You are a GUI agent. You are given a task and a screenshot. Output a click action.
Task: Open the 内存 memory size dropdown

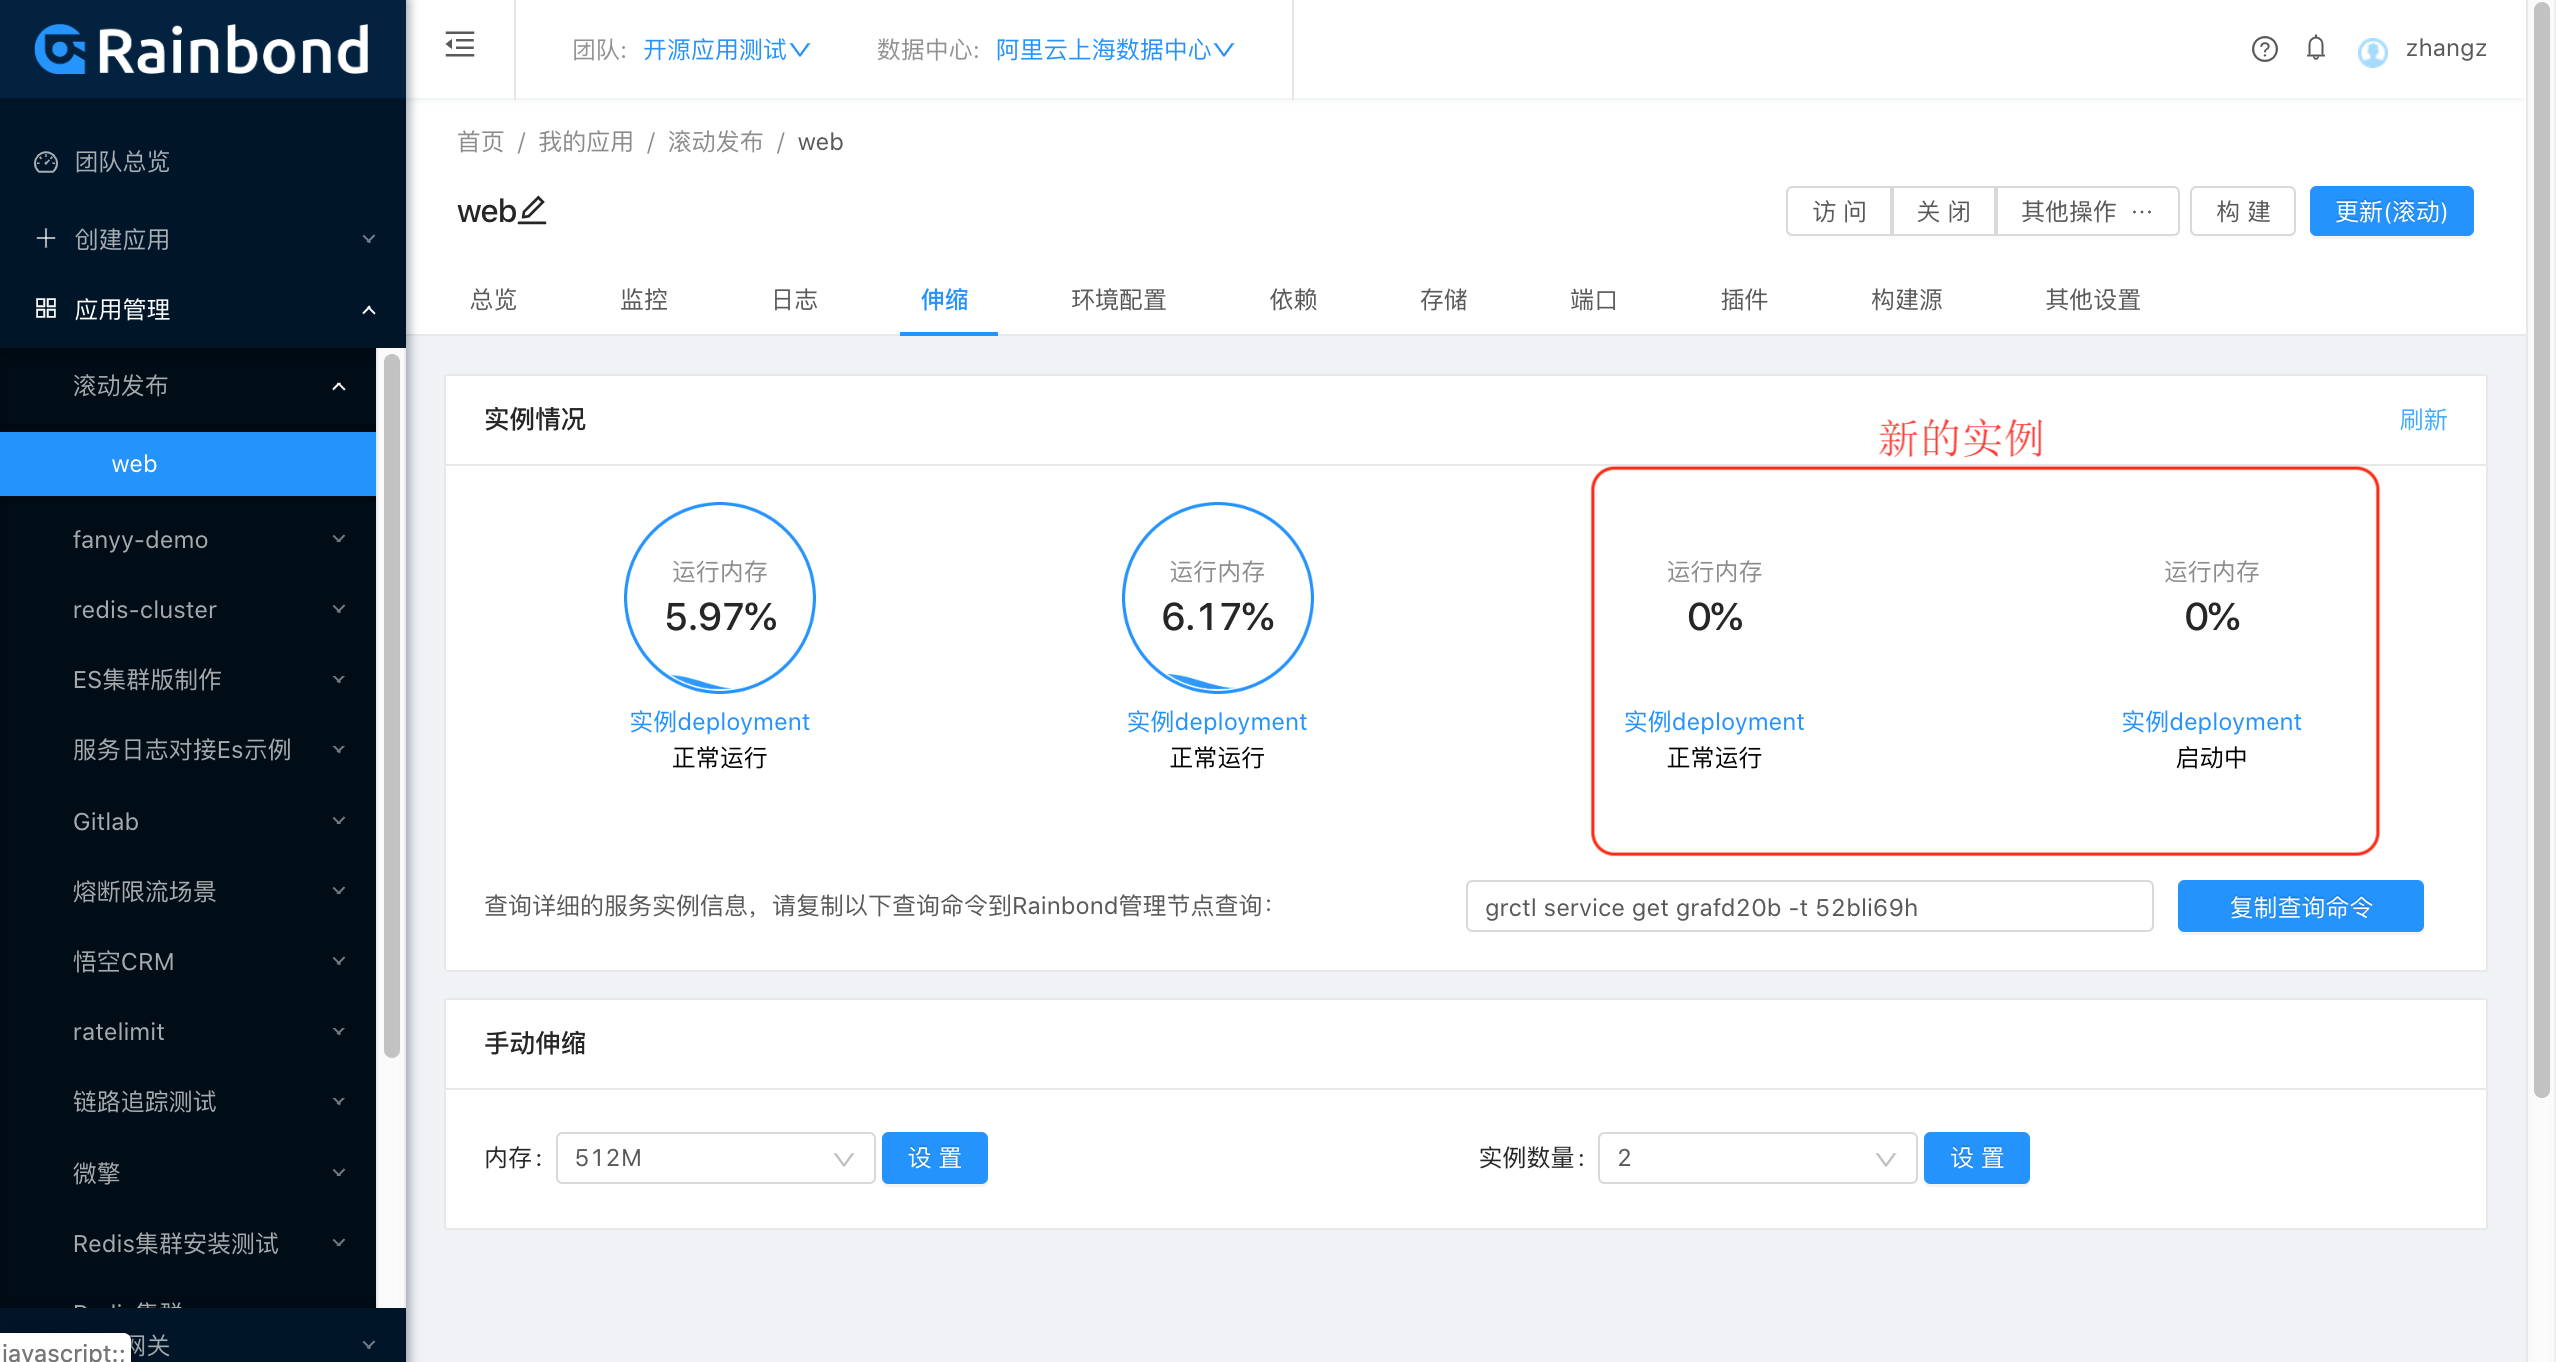click(x=710, y=1158)
